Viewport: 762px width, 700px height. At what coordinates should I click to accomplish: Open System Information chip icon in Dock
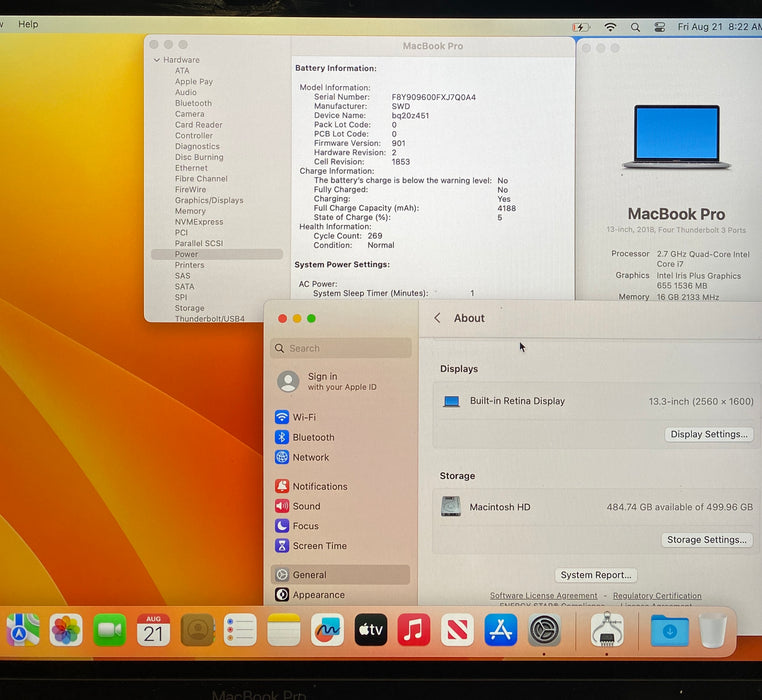pyautogui.click(x=607, y=630)
